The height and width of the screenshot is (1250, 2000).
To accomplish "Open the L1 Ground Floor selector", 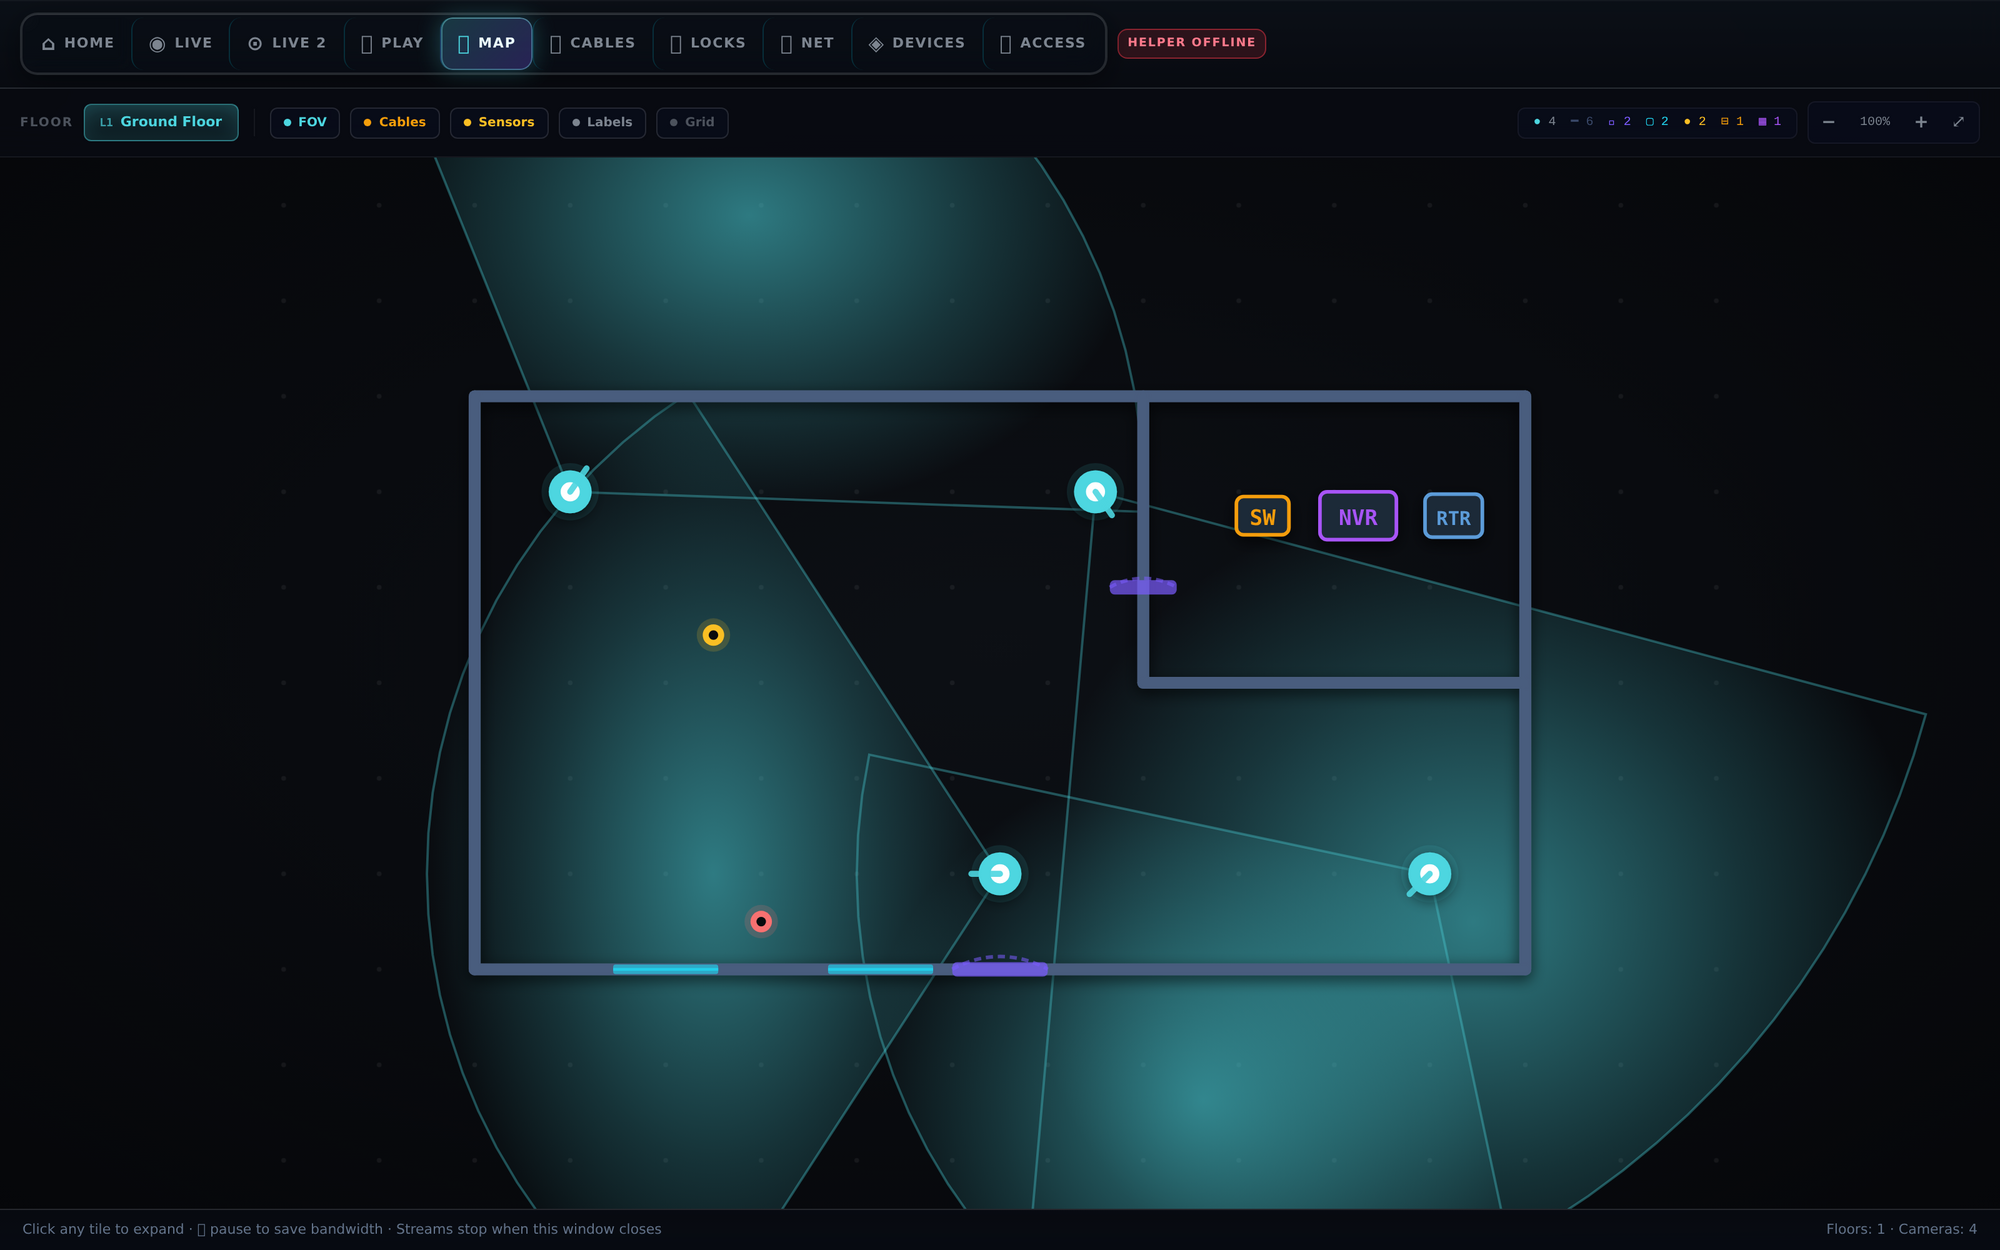I will point(161,122).
